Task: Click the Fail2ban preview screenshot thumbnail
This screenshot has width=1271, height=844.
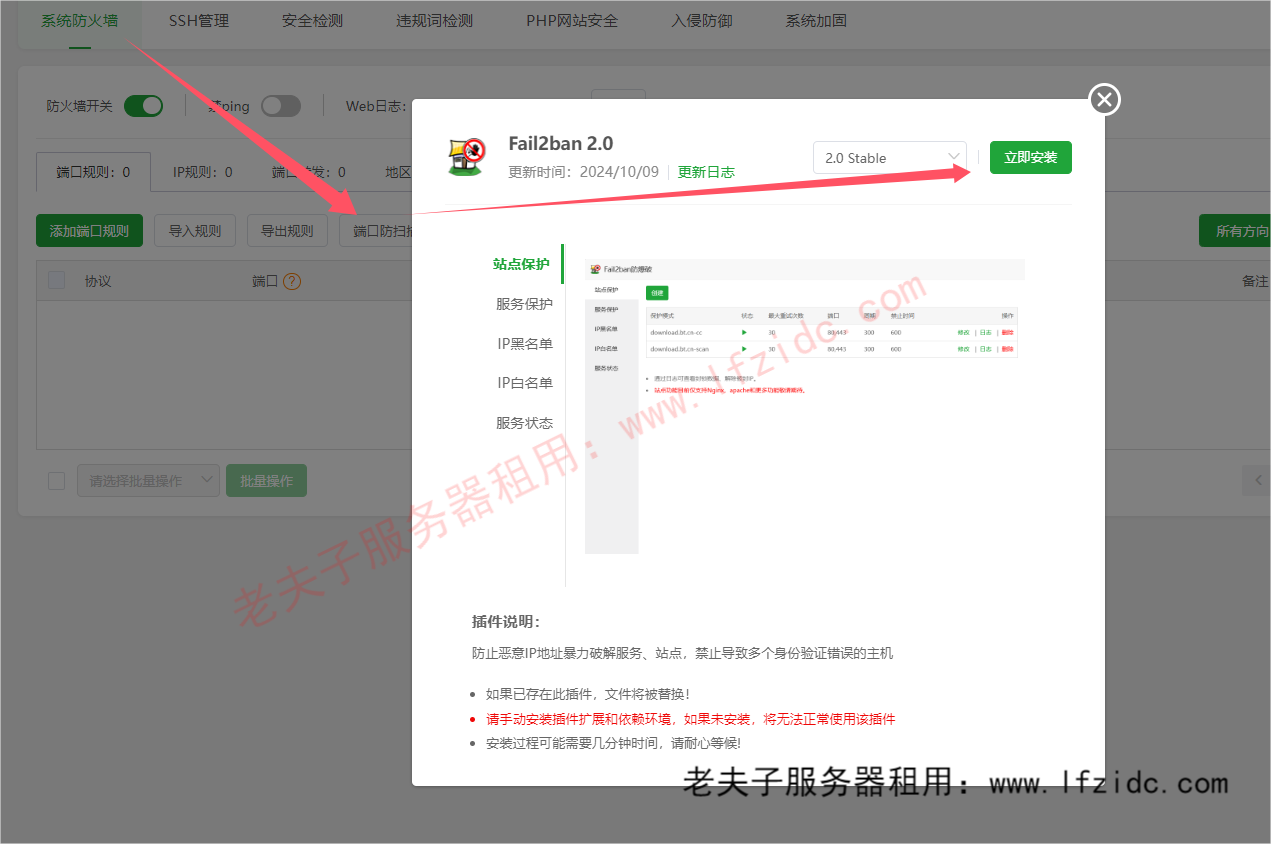Action: coord(805,407)
